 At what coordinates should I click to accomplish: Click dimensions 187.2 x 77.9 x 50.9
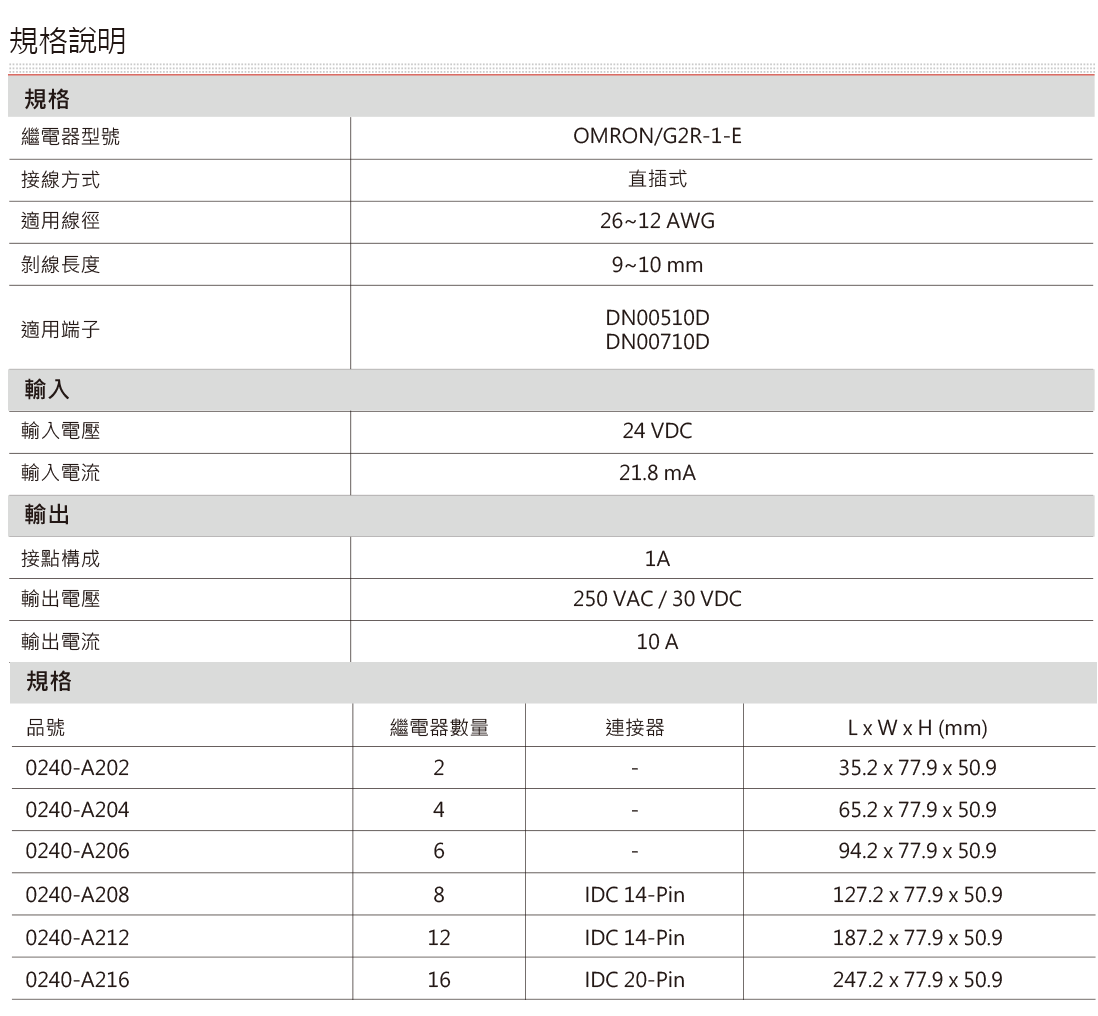pos(917,937)
